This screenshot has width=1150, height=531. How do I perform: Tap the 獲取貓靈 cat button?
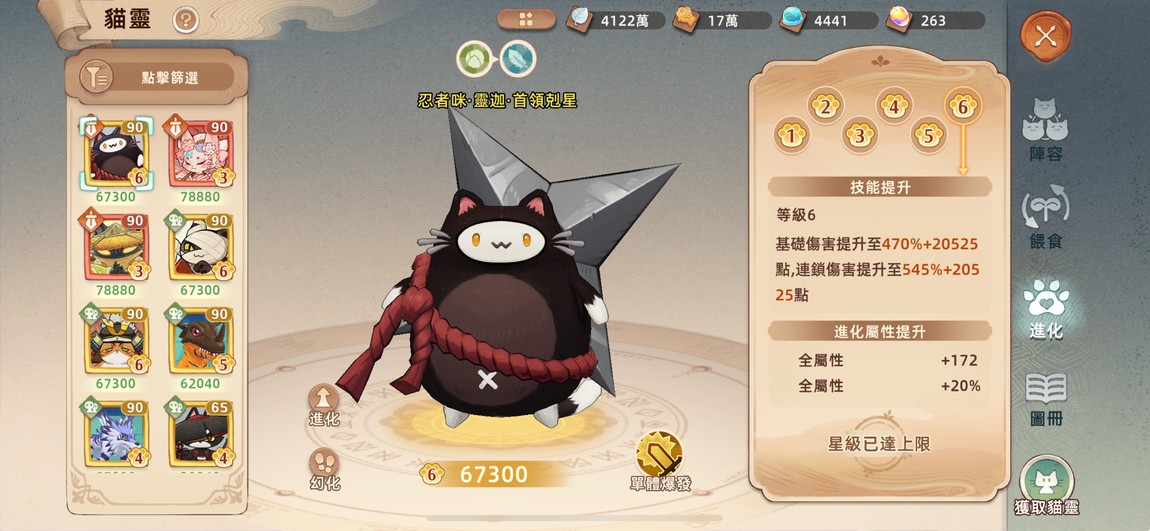point(1046,485)
